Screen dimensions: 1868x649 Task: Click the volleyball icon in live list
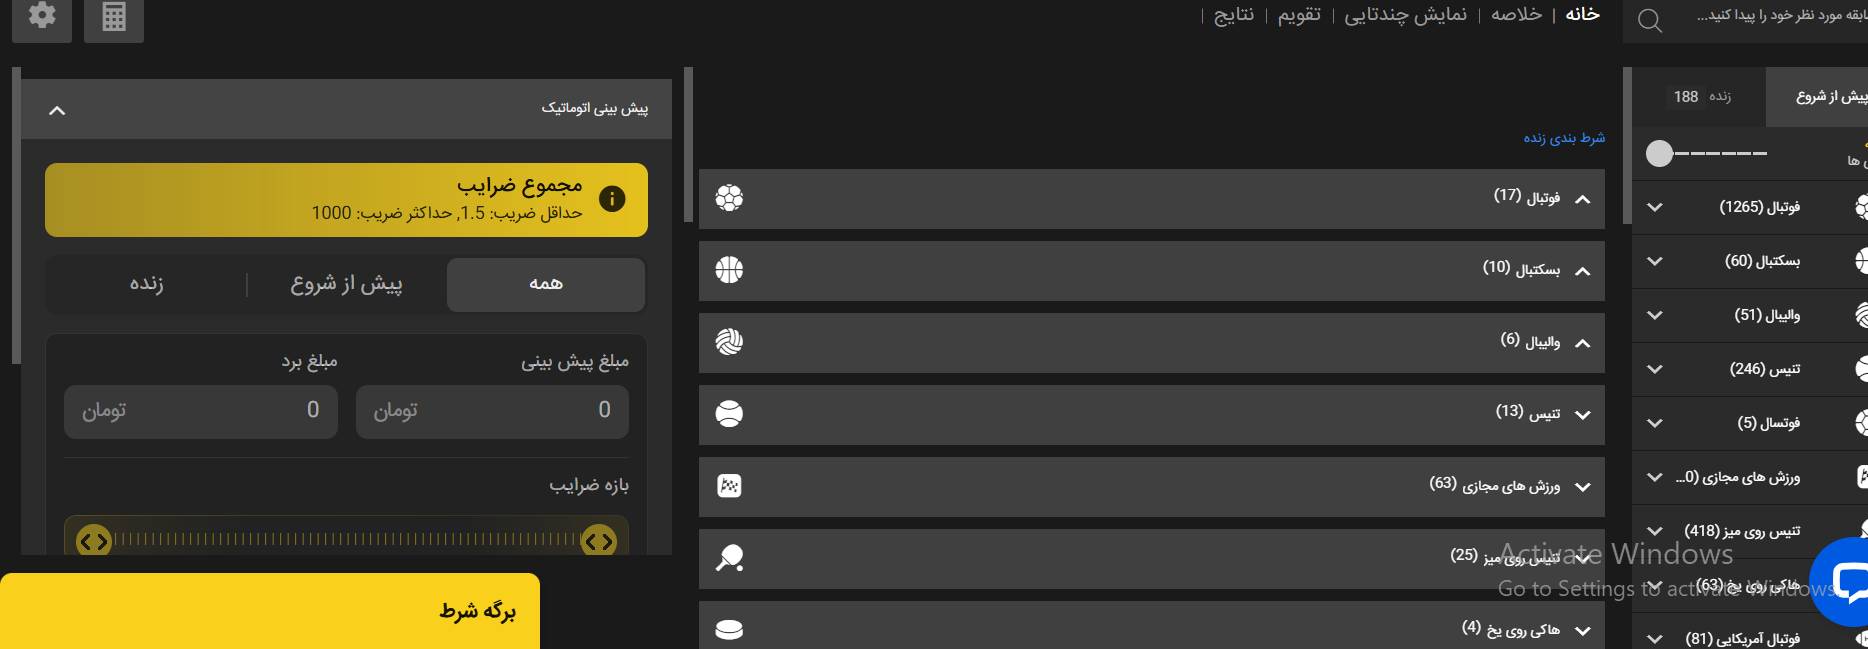tap(729, 342)
